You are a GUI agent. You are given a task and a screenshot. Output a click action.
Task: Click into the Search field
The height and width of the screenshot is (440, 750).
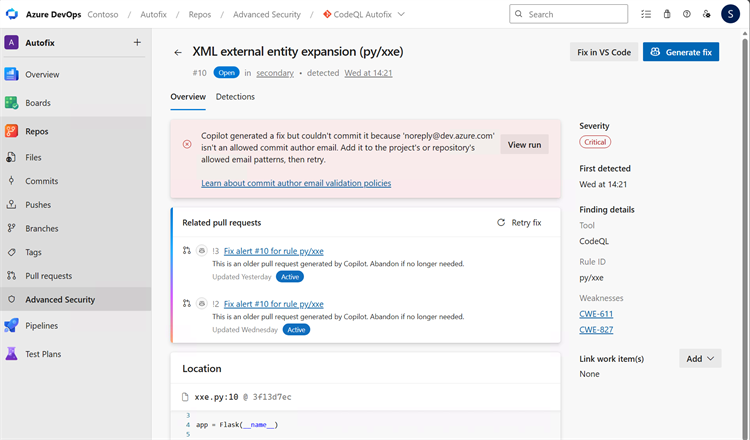(569, 14)
